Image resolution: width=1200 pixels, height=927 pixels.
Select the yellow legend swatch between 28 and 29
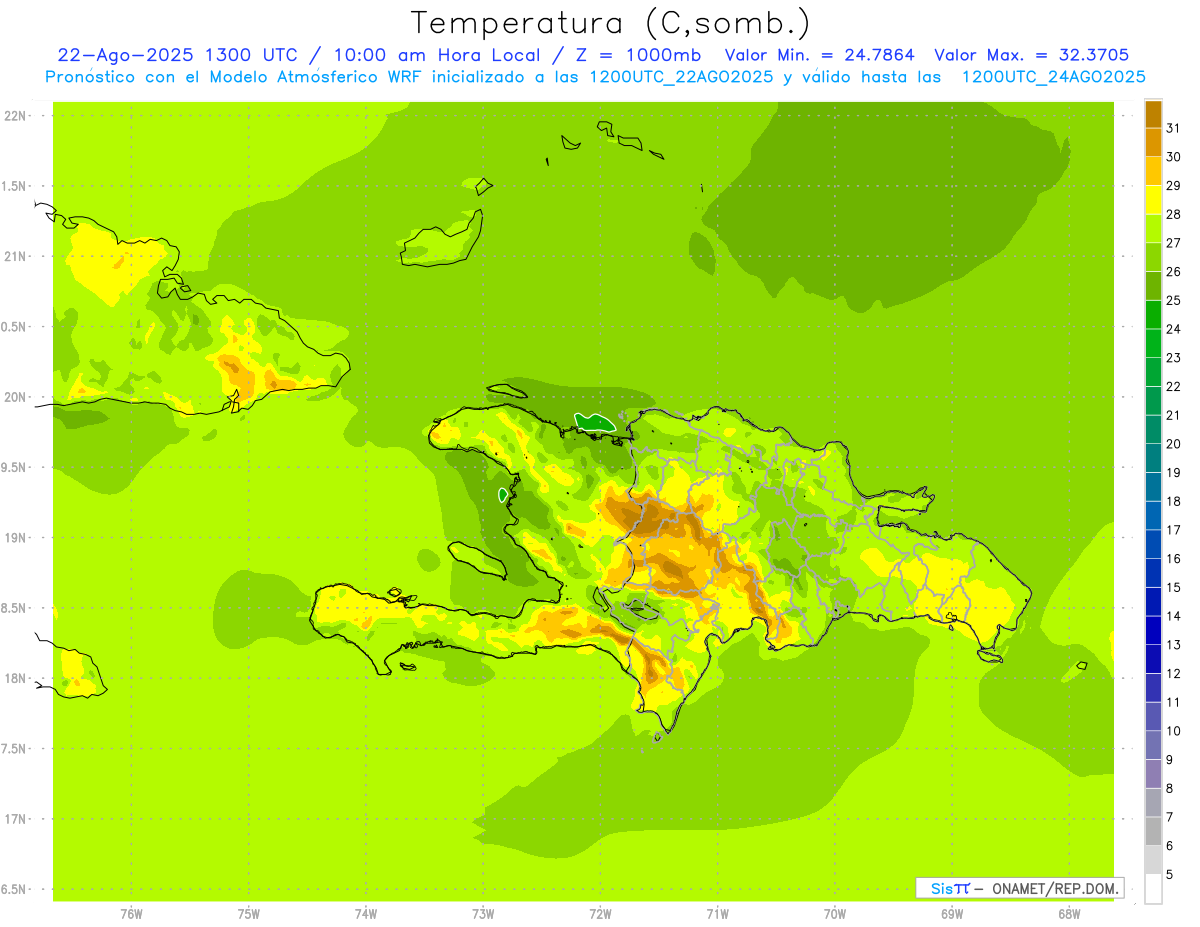coord(1153,200)
